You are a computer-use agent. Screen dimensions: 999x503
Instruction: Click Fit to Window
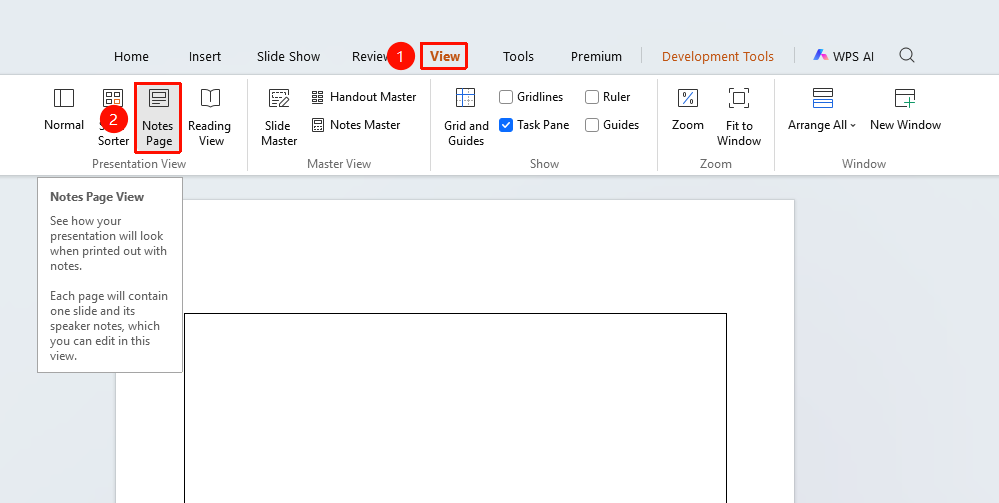click(739, 117)
